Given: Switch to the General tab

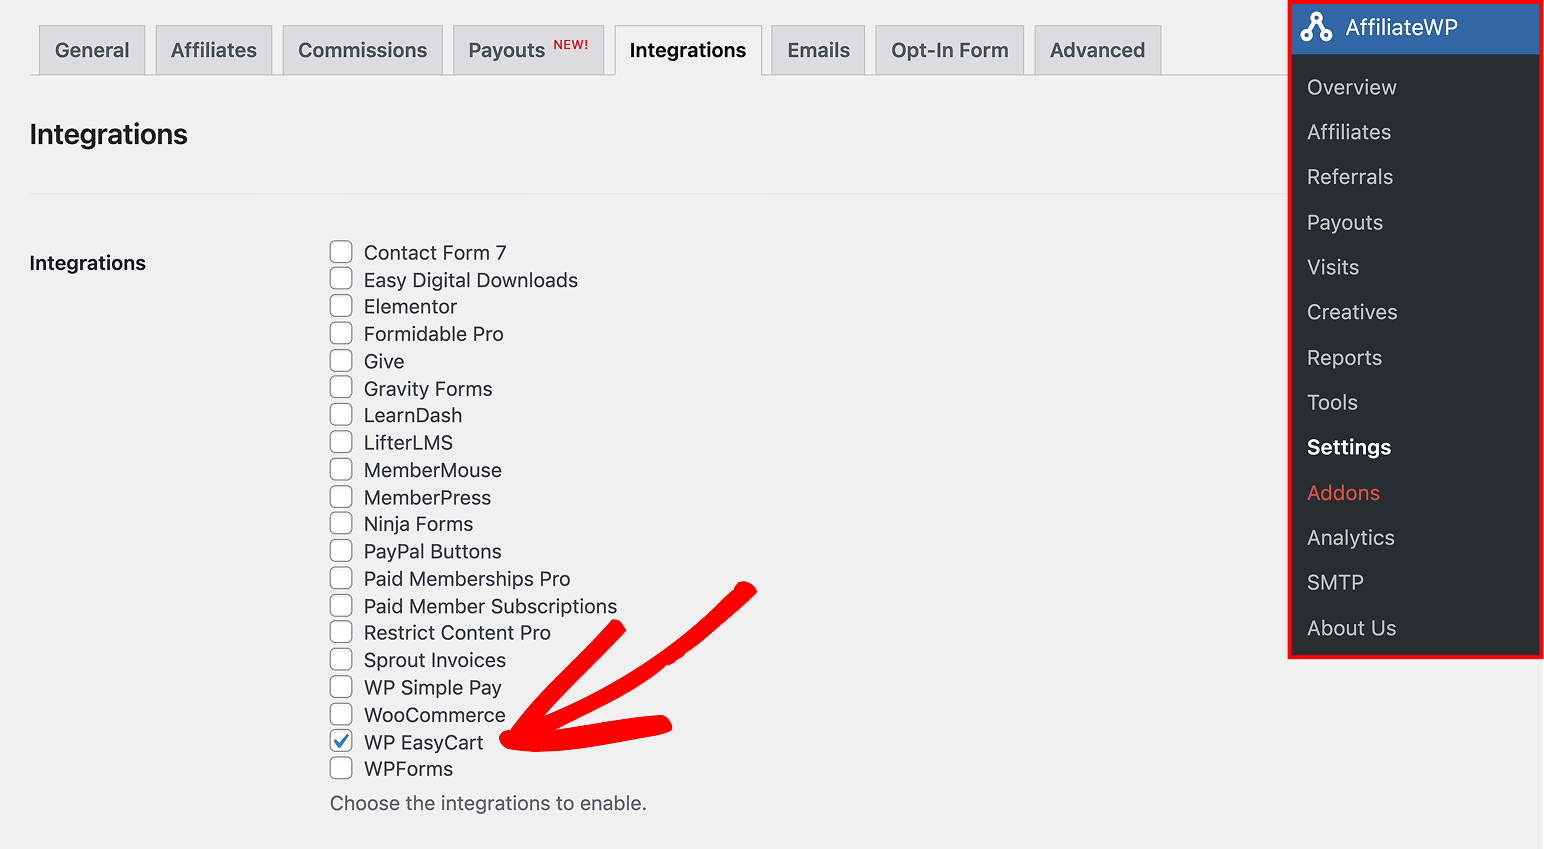Looking at the screenshot, I should pos(92,50).
